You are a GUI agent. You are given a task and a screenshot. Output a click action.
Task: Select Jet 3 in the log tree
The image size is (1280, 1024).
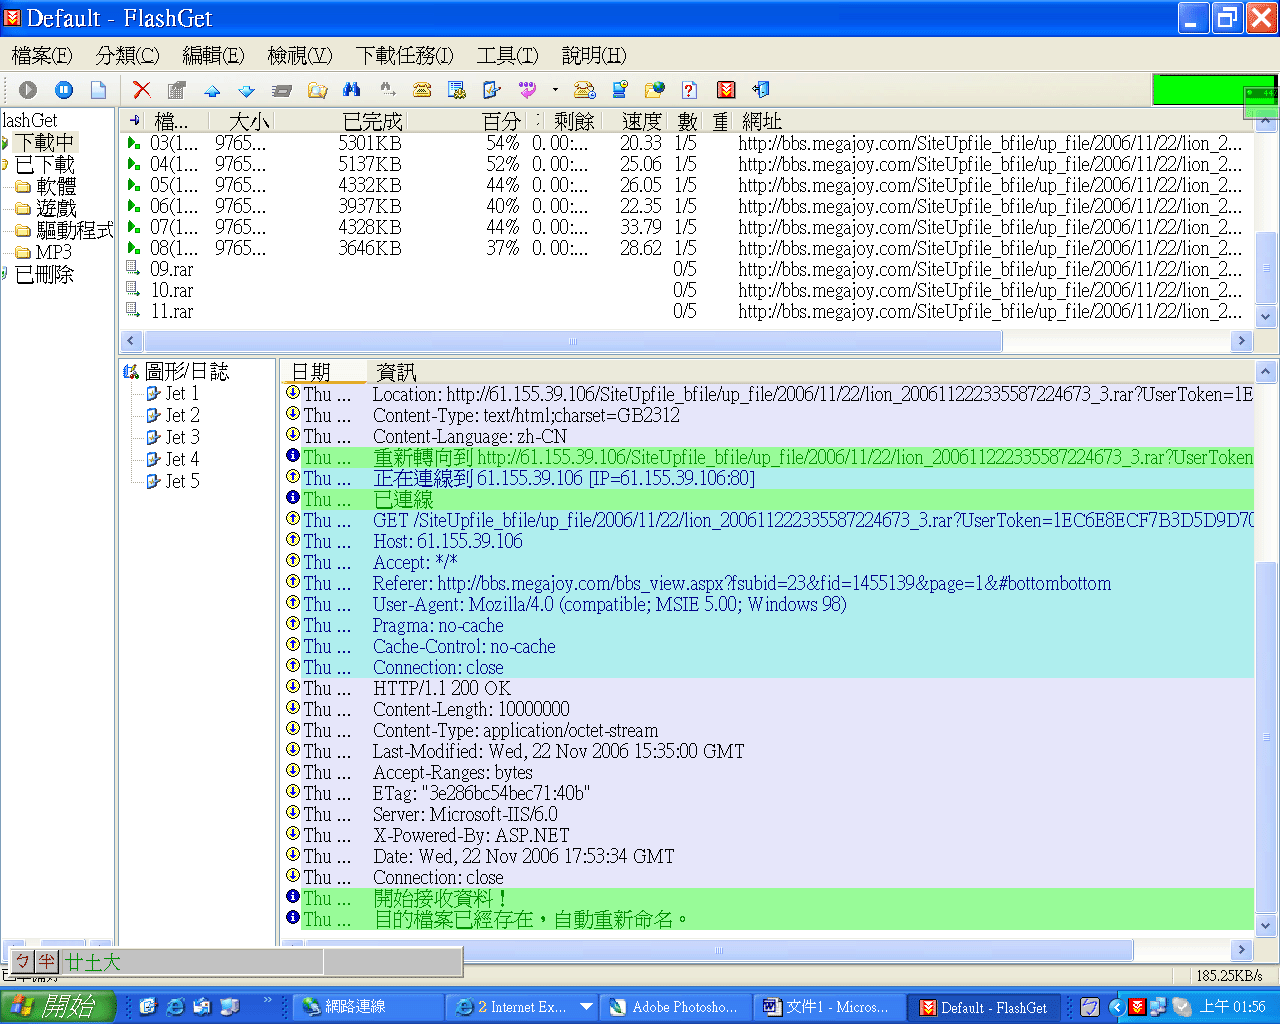pyautogui.click(x=182, y=438)
